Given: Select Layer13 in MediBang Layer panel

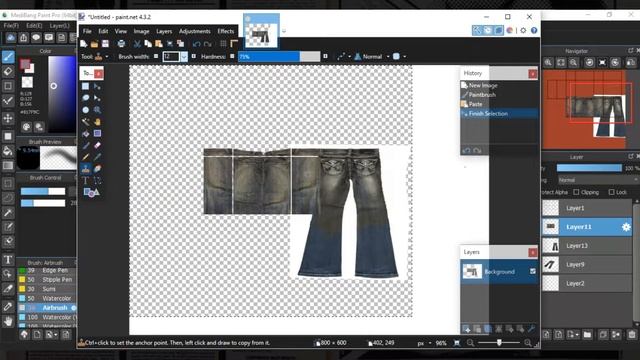Looking at the screenshot, I should pos(587,246).
